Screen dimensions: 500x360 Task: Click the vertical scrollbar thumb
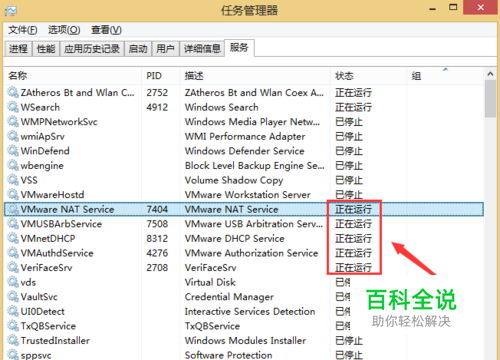(490, 99)
